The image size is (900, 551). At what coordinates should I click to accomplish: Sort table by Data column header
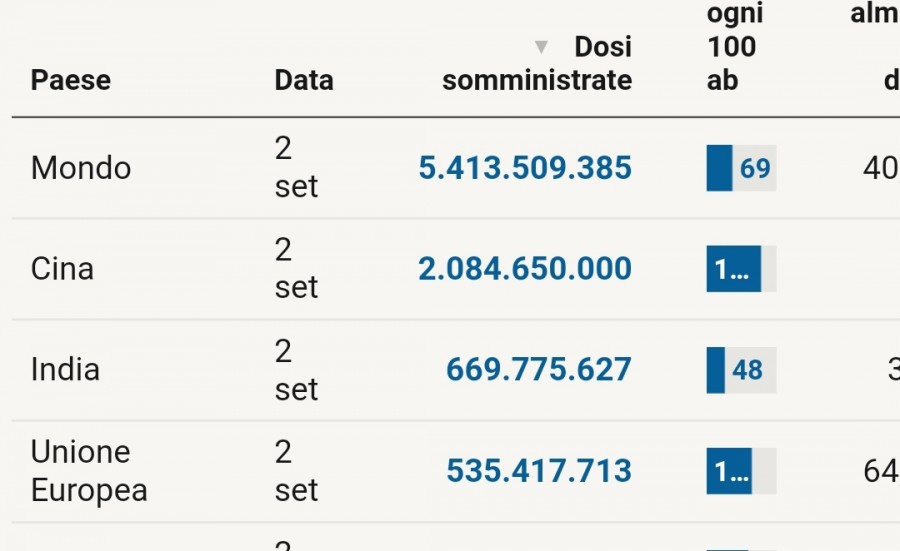[304, 80]
